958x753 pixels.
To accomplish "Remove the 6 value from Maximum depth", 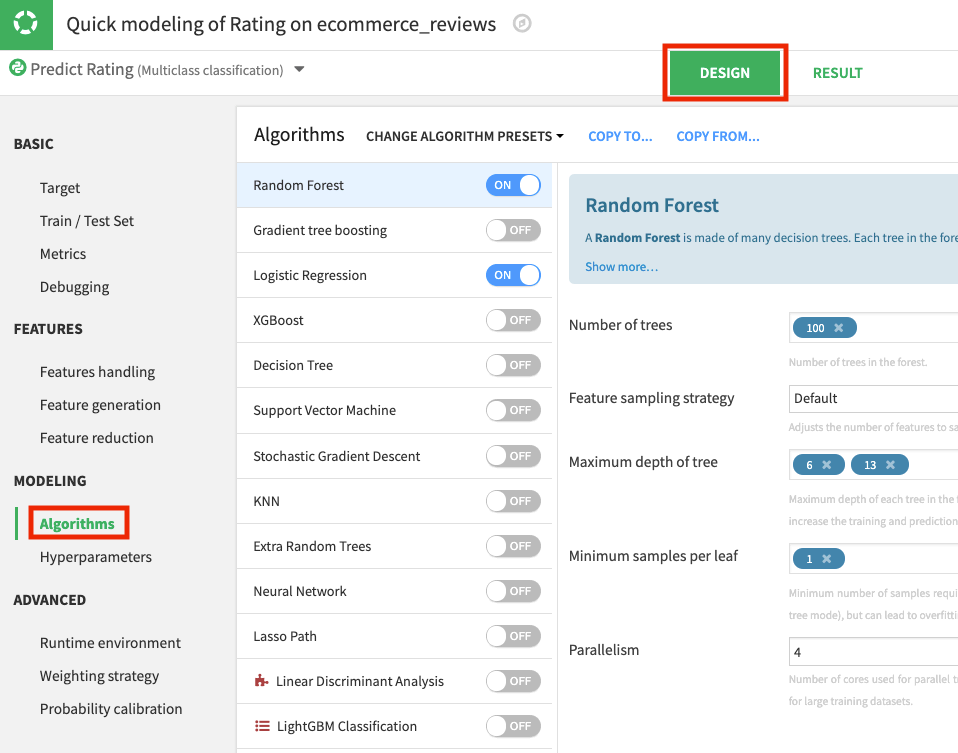I will pos(827,465).
